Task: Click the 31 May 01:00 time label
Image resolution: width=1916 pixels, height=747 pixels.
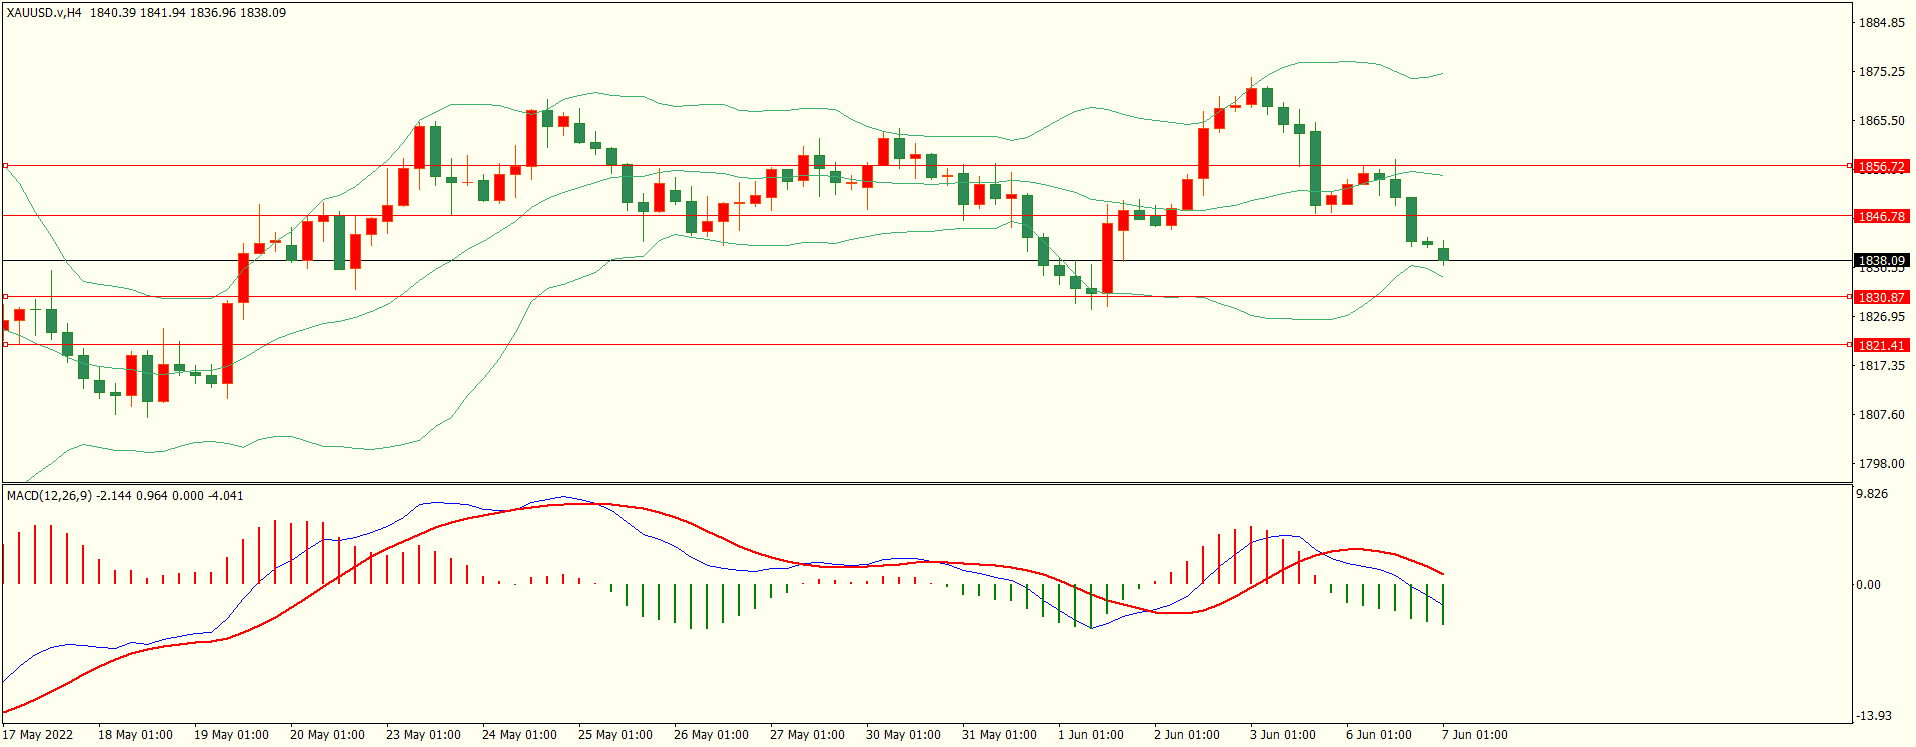Action: coord(999,735)
